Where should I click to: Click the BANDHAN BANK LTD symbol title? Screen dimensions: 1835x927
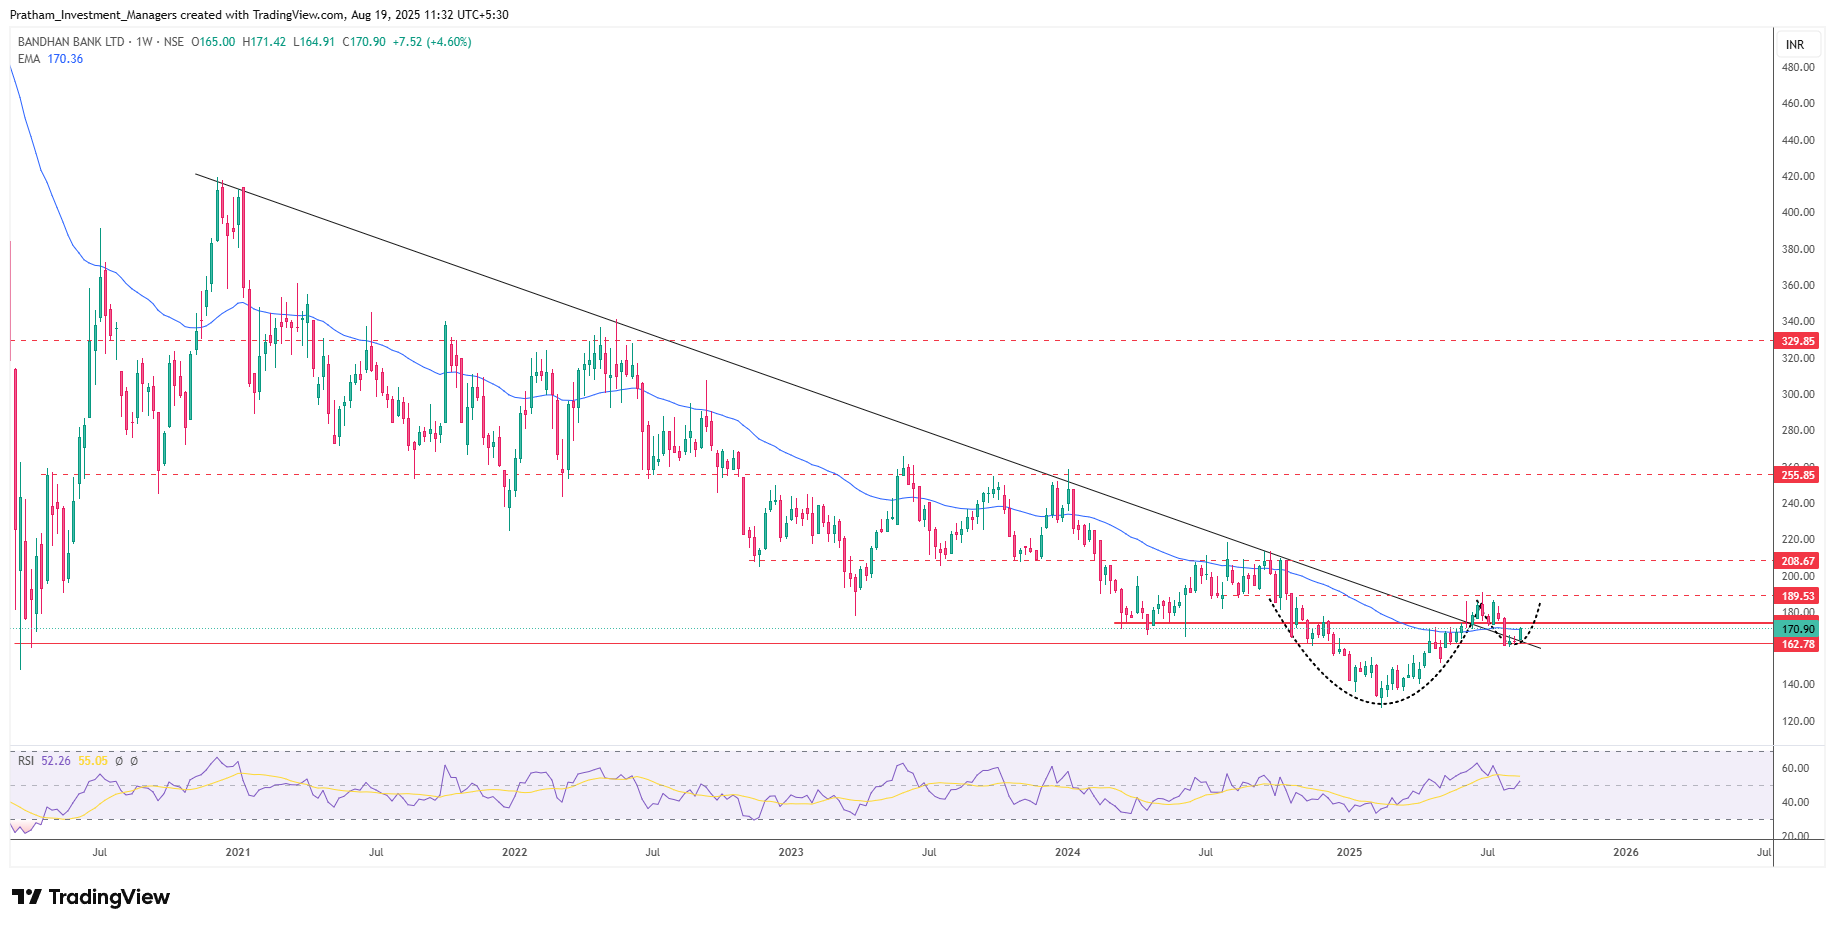coord(71,42)
